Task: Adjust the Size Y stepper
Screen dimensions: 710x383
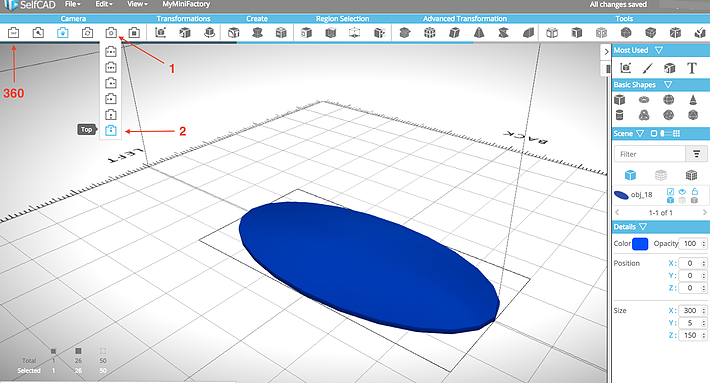Action: coord(704,323)
